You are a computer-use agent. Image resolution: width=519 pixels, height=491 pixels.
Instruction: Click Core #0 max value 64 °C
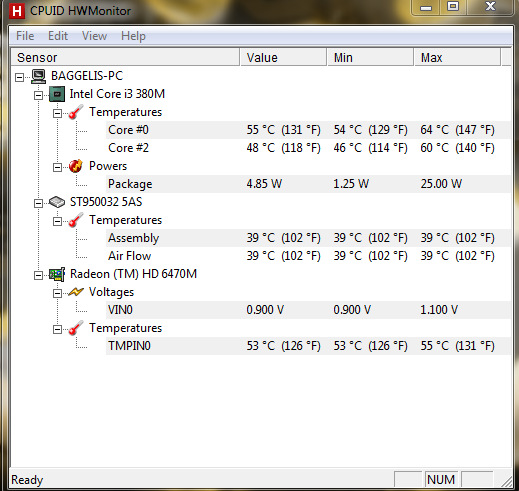click(457, 130)
